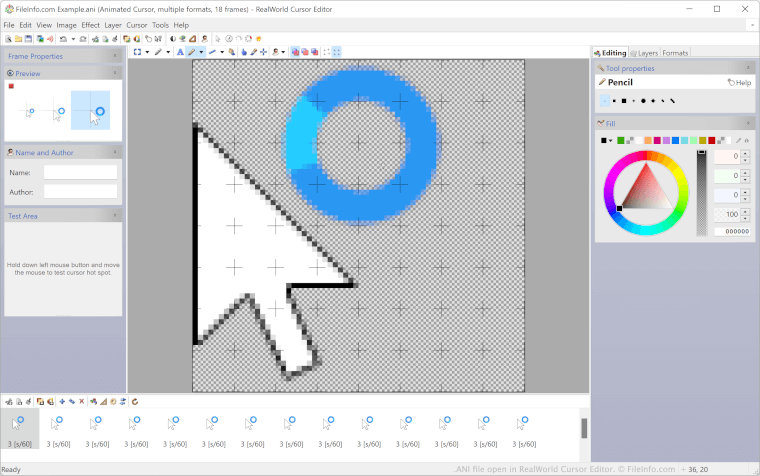Select the Line drawing tool

[211, 51]
